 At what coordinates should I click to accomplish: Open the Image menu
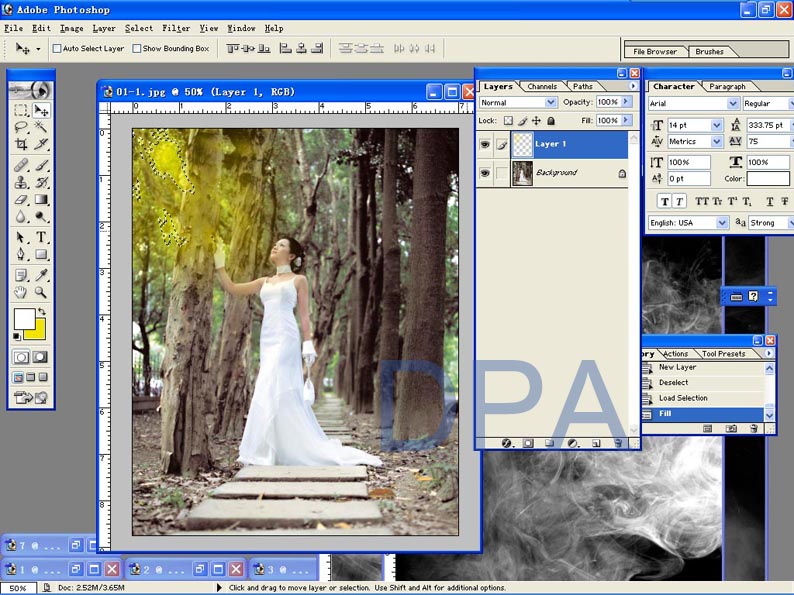tap(71, 28)
